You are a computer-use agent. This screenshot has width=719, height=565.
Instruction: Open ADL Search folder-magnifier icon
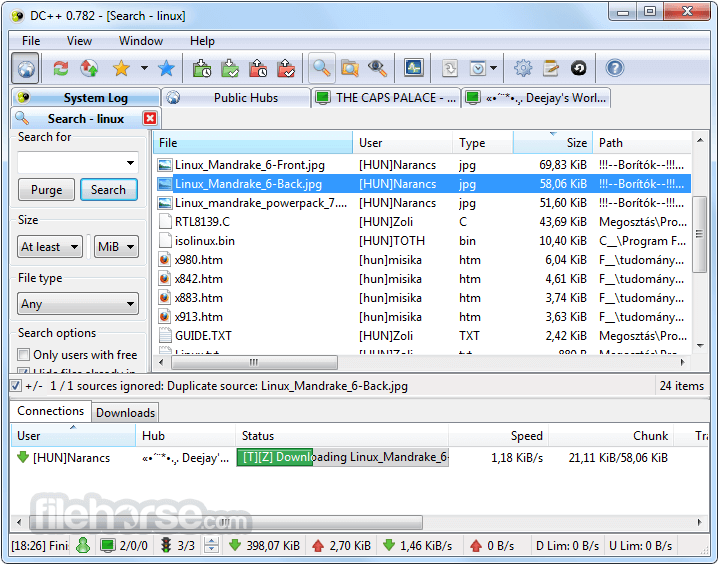(x=350, y=69)
